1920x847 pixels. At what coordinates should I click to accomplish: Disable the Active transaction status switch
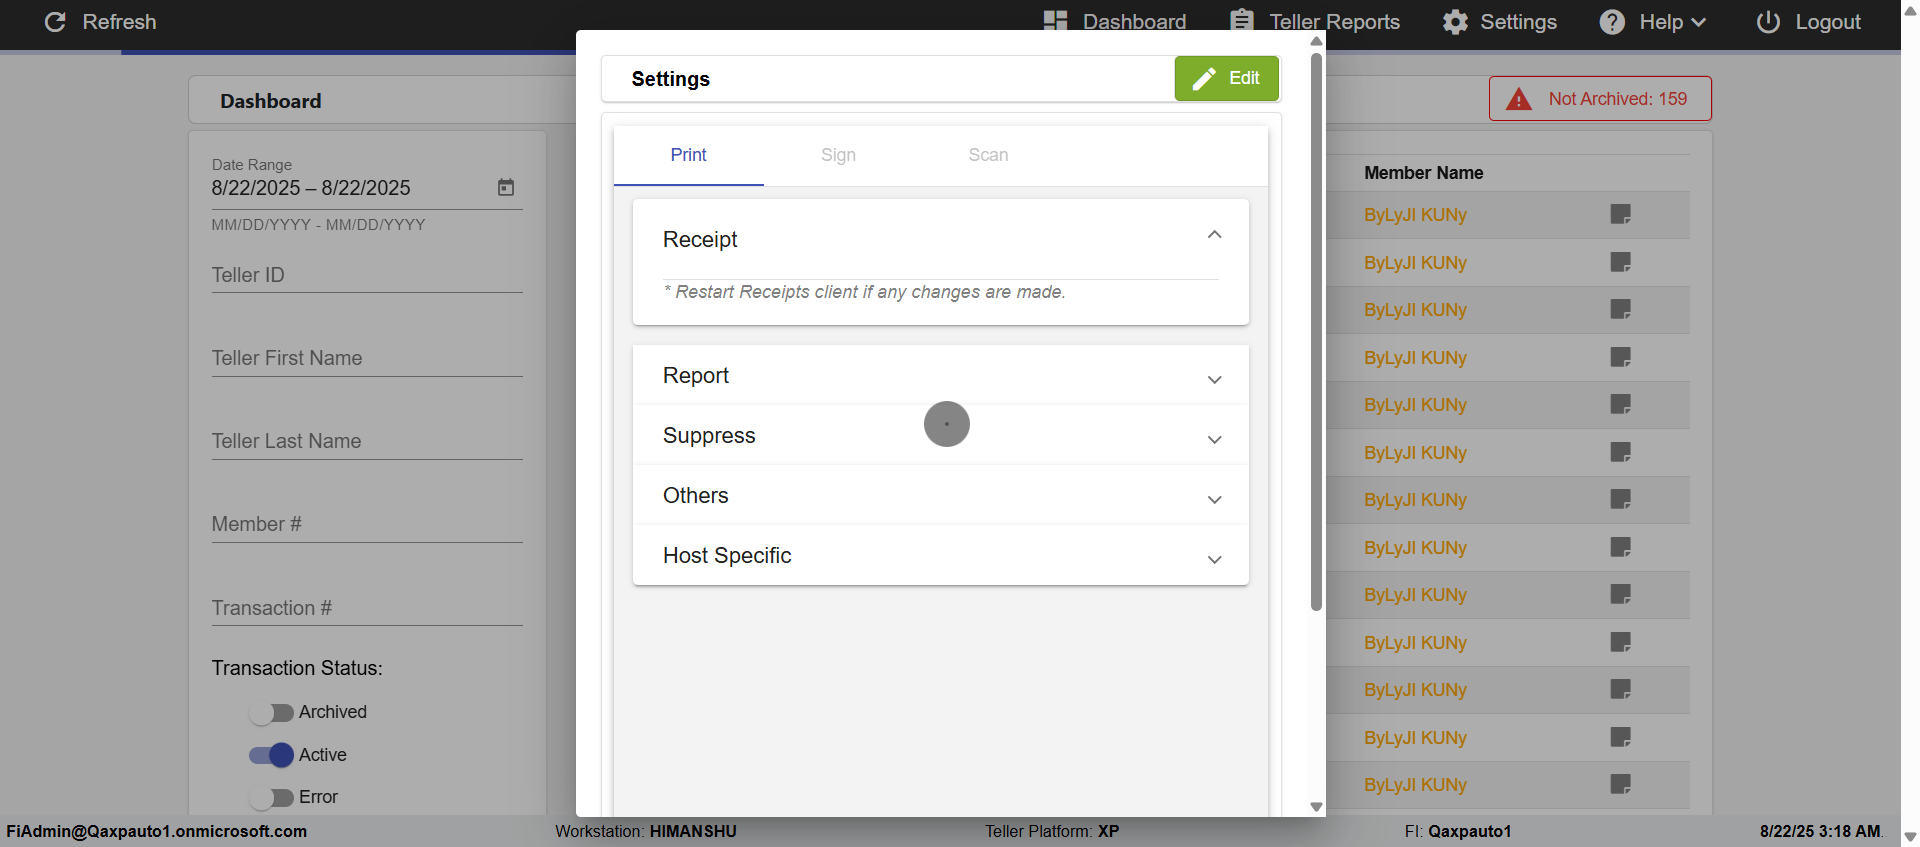tap(271, 755)
